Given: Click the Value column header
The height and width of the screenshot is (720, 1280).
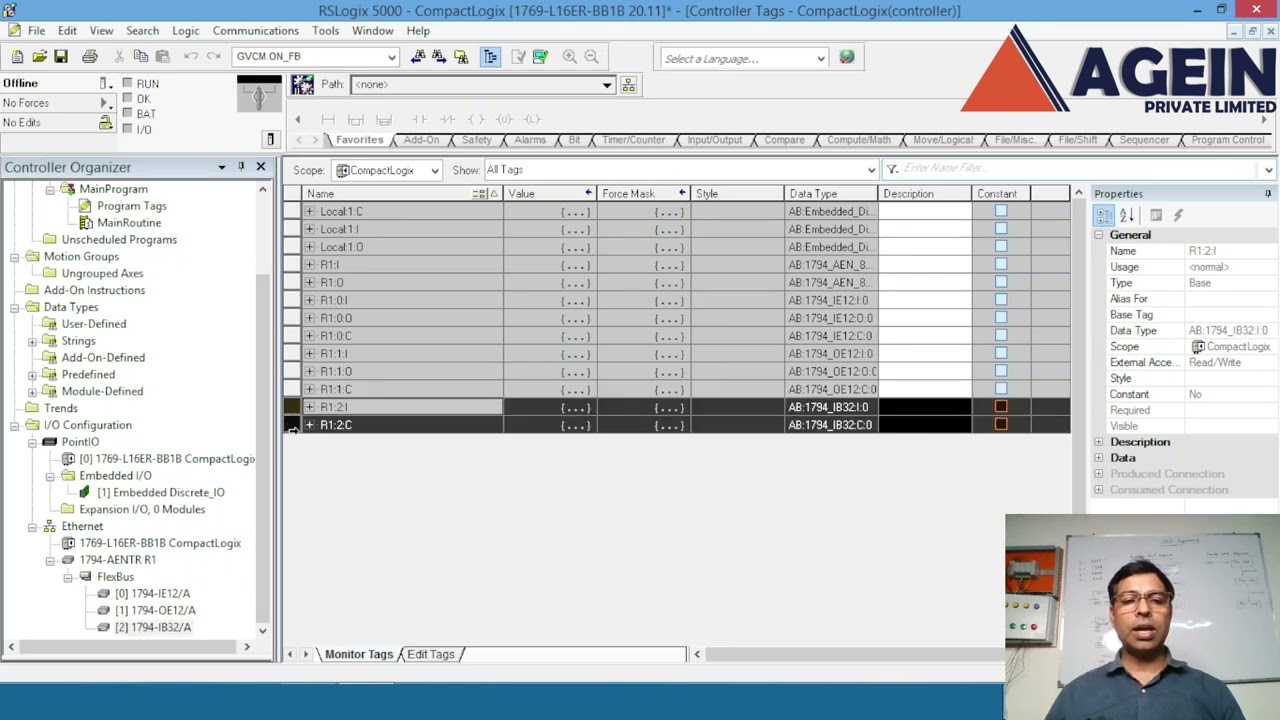Looking at the screenshot, I should click(549, 194).
